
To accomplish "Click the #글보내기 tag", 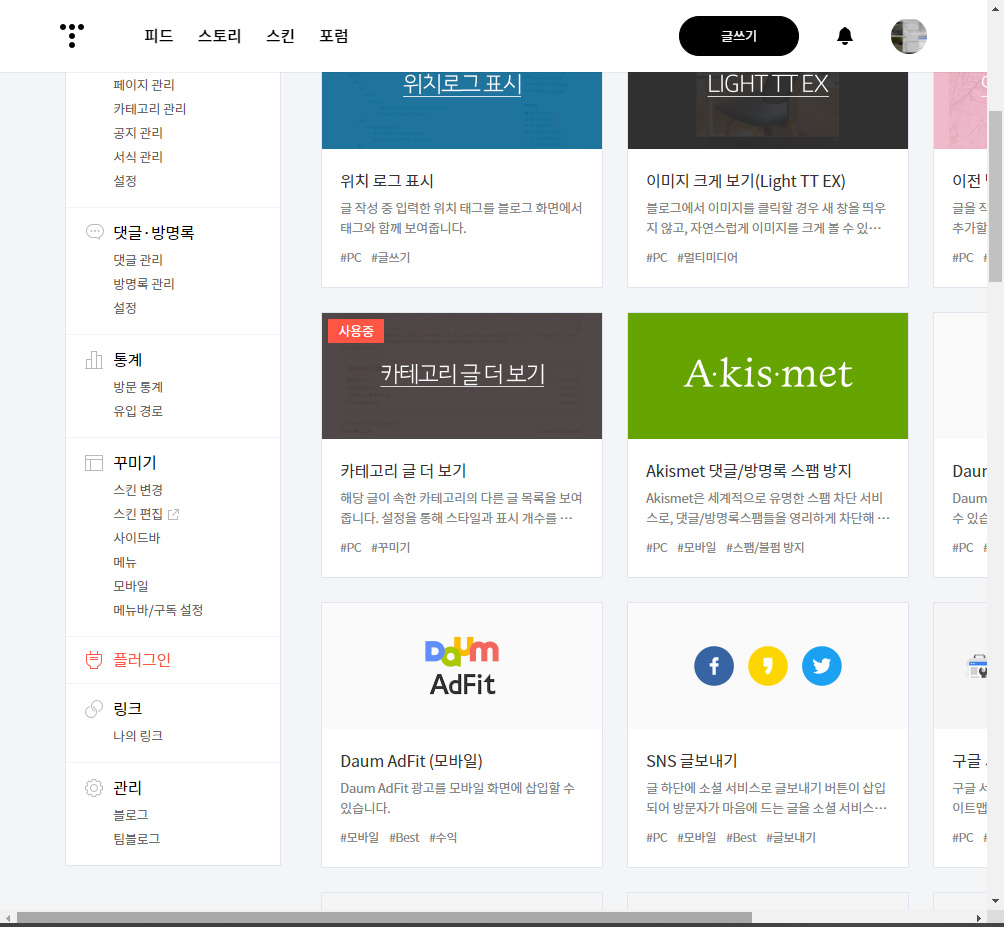I will 791,837.
